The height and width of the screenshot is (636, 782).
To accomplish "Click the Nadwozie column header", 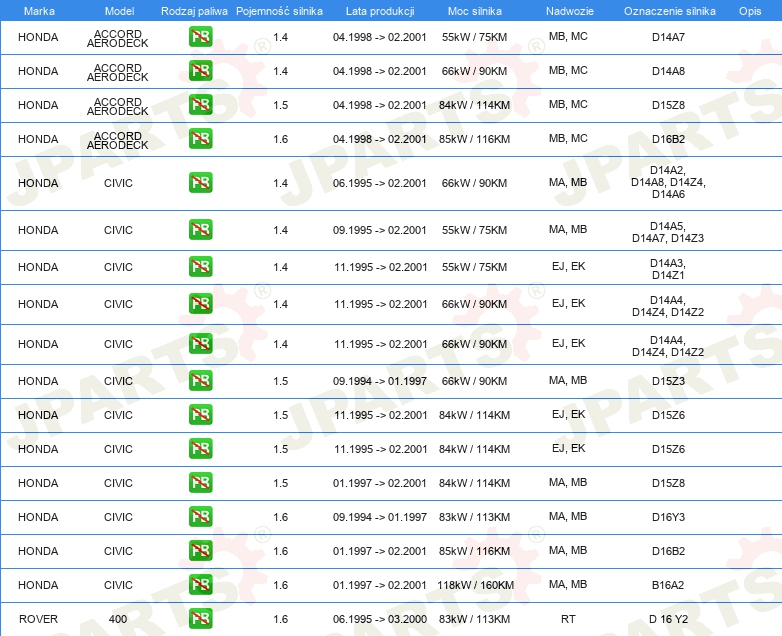I will tap(570, 11).
